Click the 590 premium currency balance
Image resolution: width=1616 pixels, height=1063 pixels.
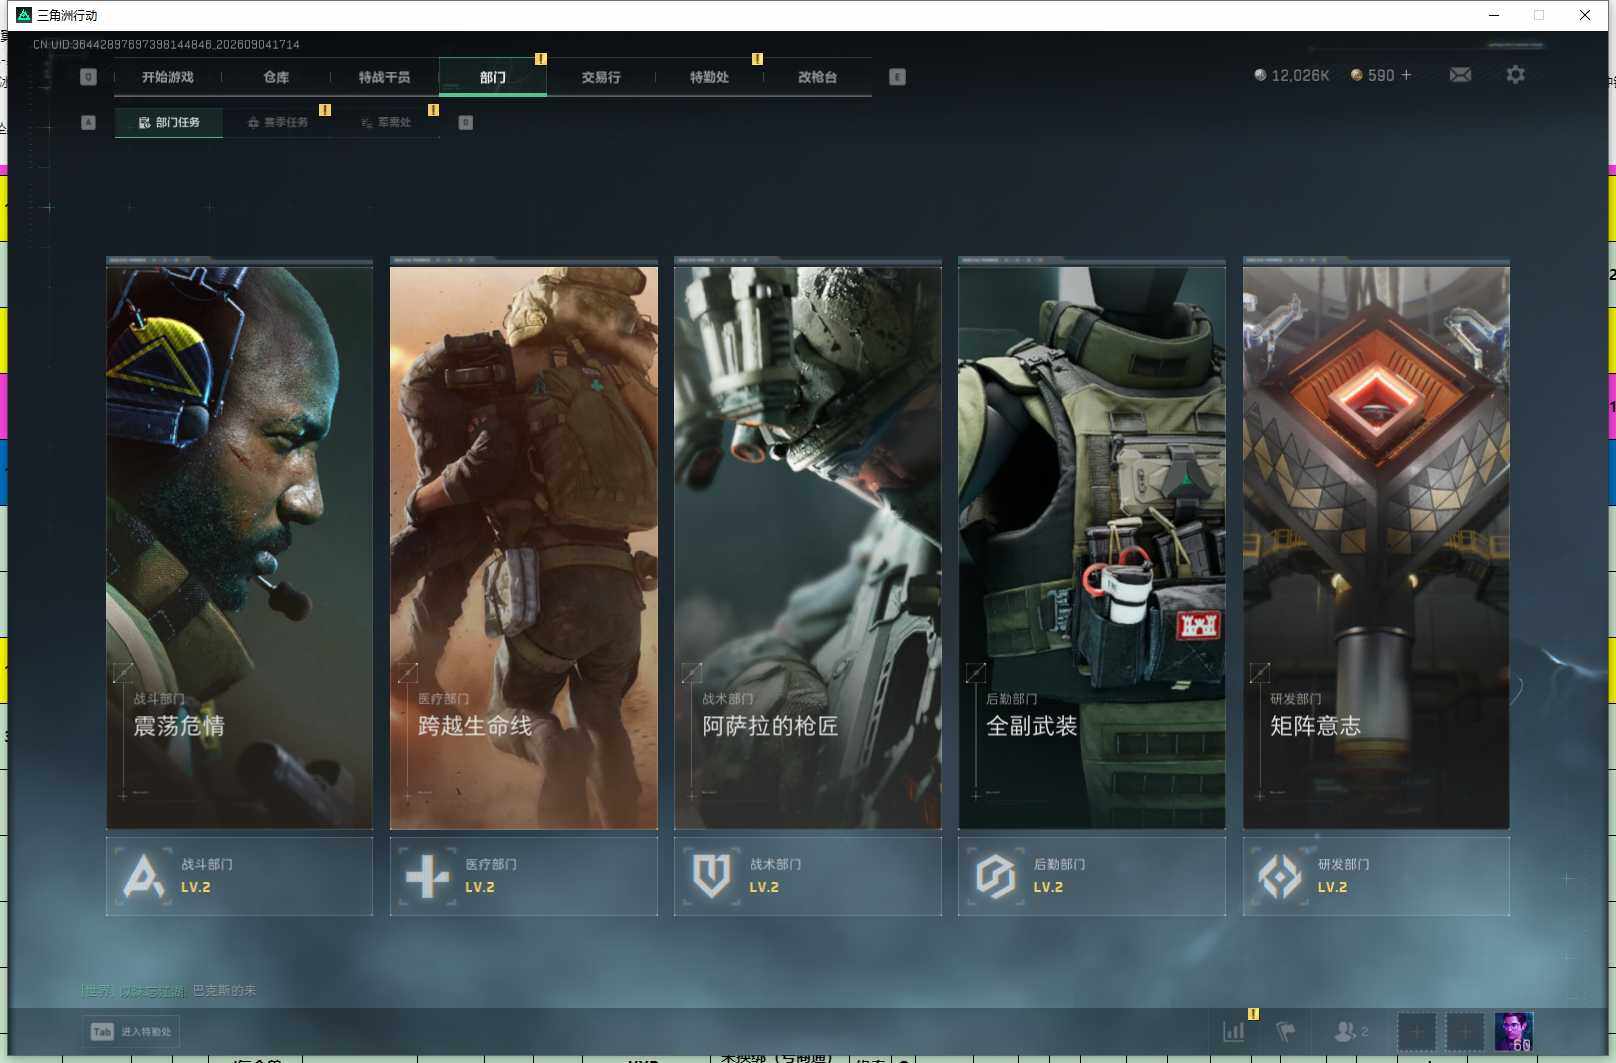(x=1372, y=75)
